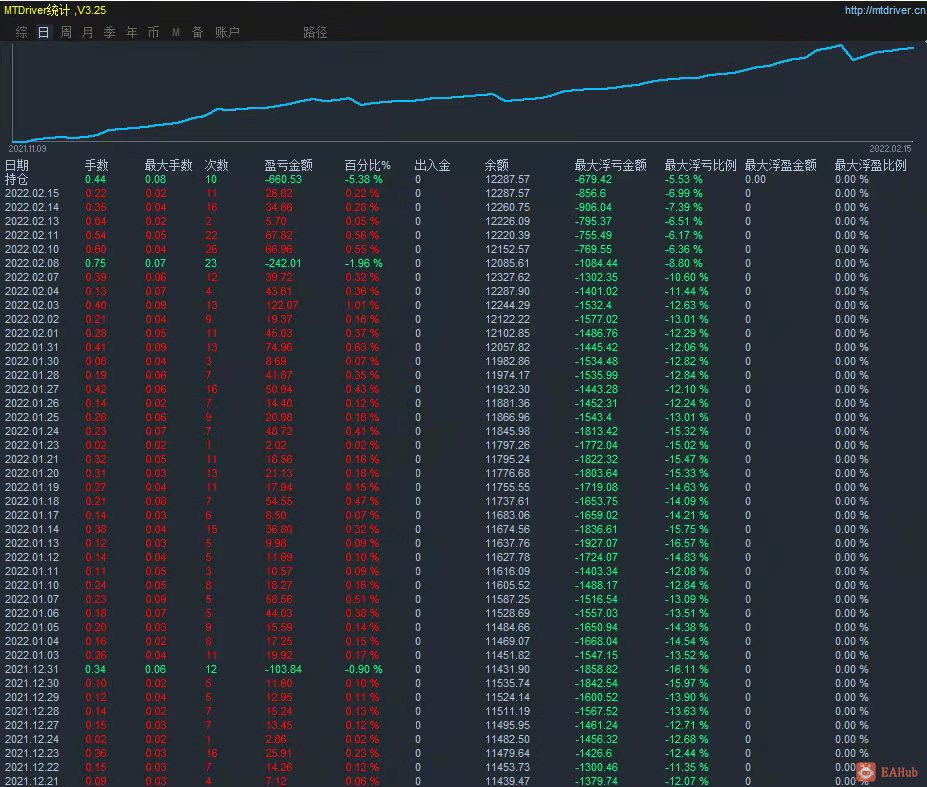The image size is (927, 787).
Task: Switch to the 账户 account tab
Action: [x=227, y=32]
